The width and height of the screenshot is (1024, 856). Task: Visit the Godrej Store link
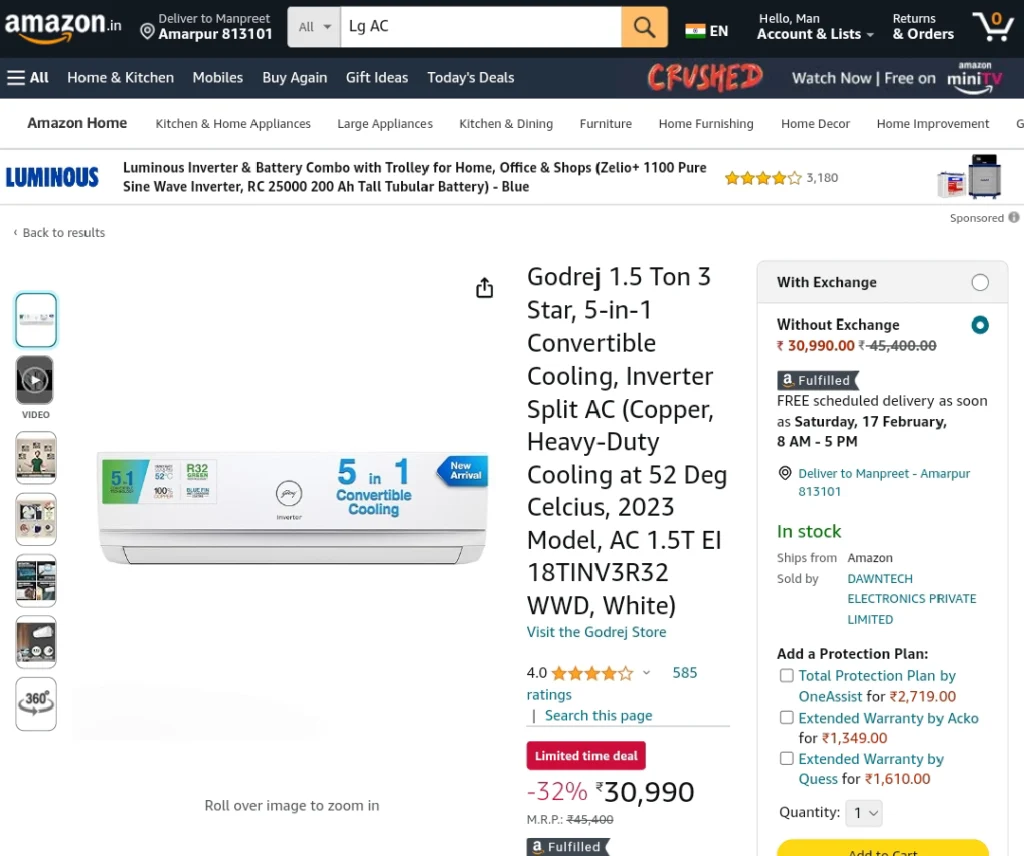click(x=596, y=632)
